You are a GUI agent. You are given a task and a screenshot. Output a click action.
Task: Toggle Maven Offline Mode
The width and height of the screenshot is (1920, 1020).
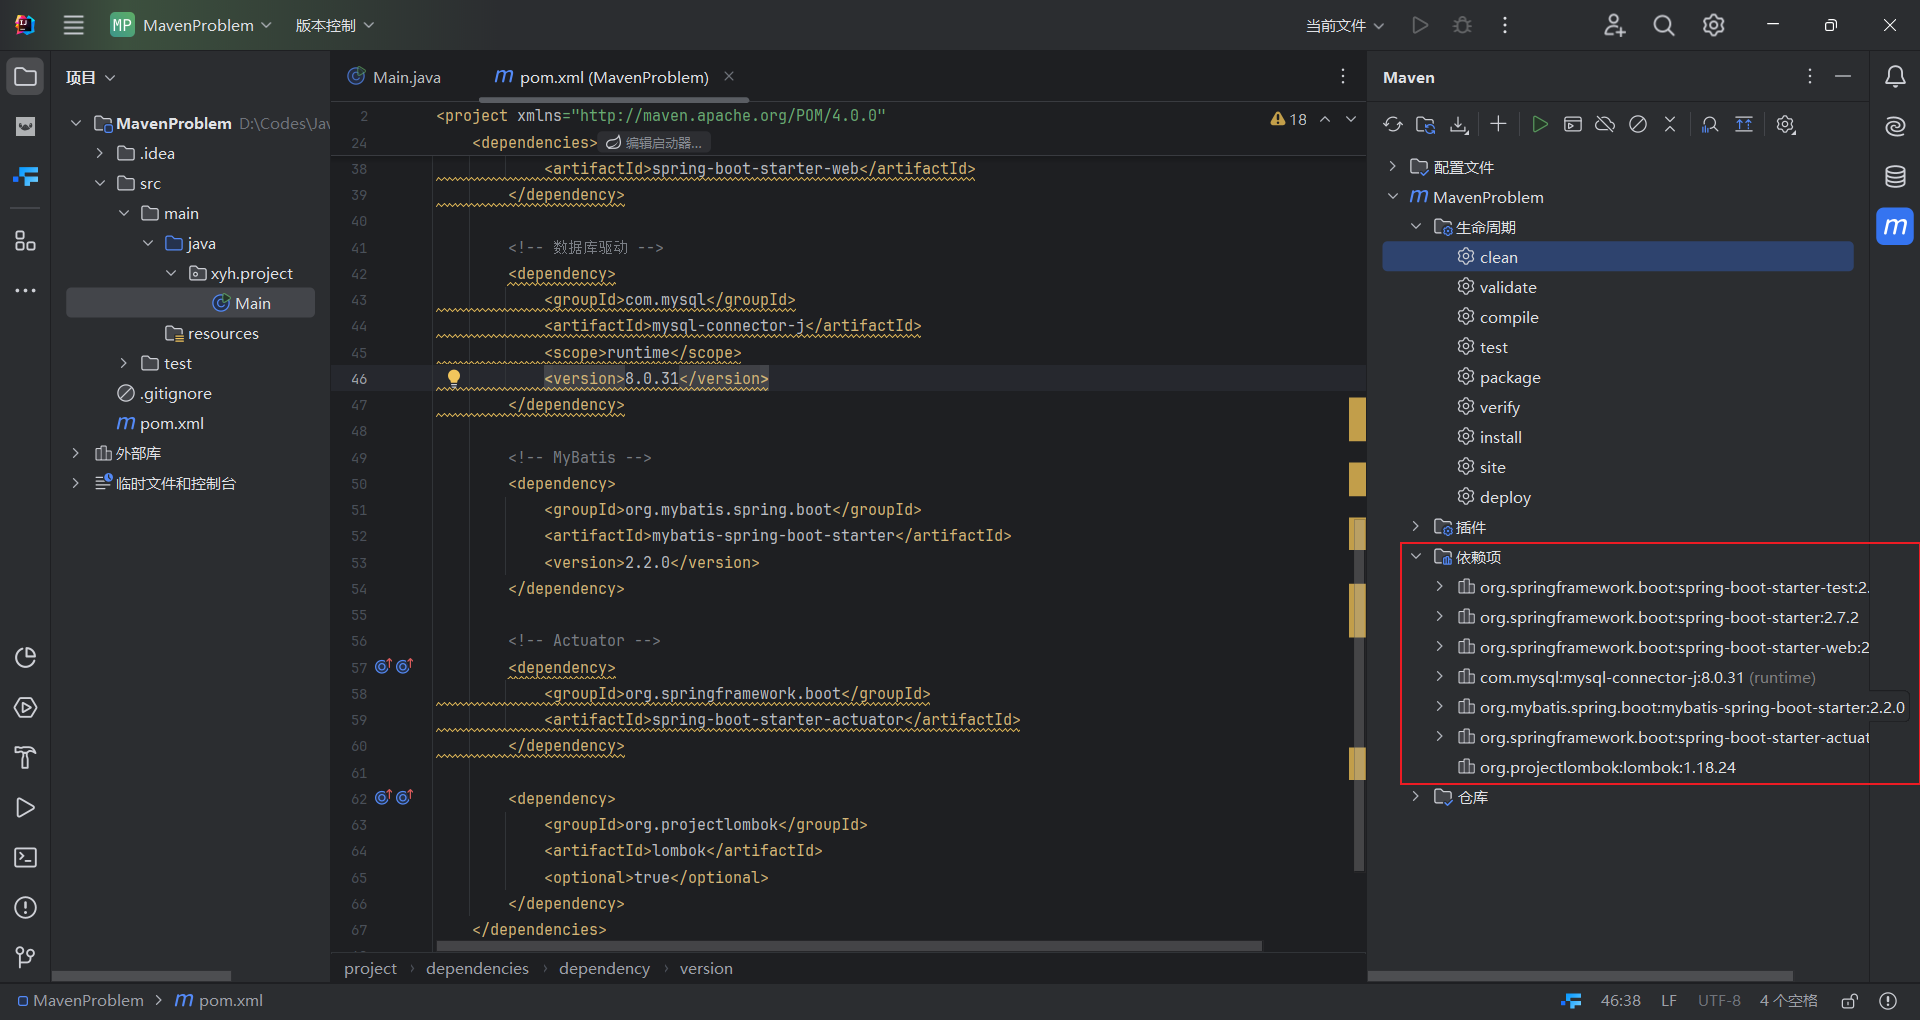(x=1605, y=125)
